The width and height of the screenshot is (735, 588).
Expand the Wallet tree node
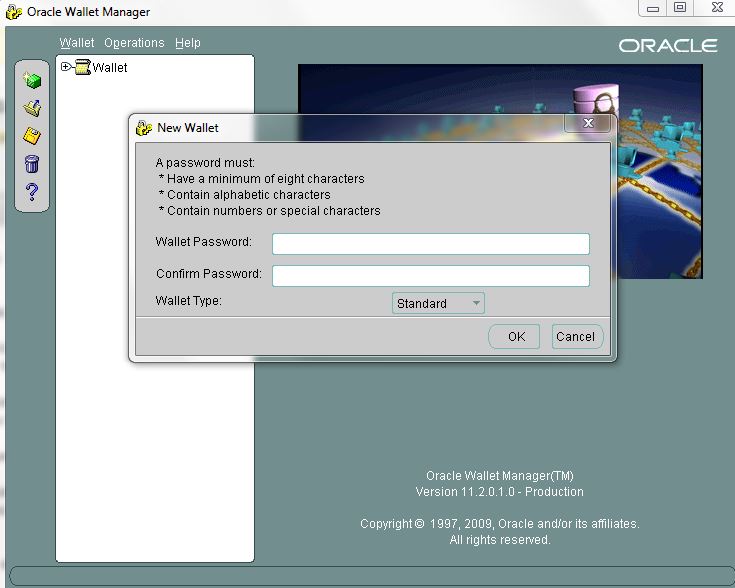tap(65, 67)
